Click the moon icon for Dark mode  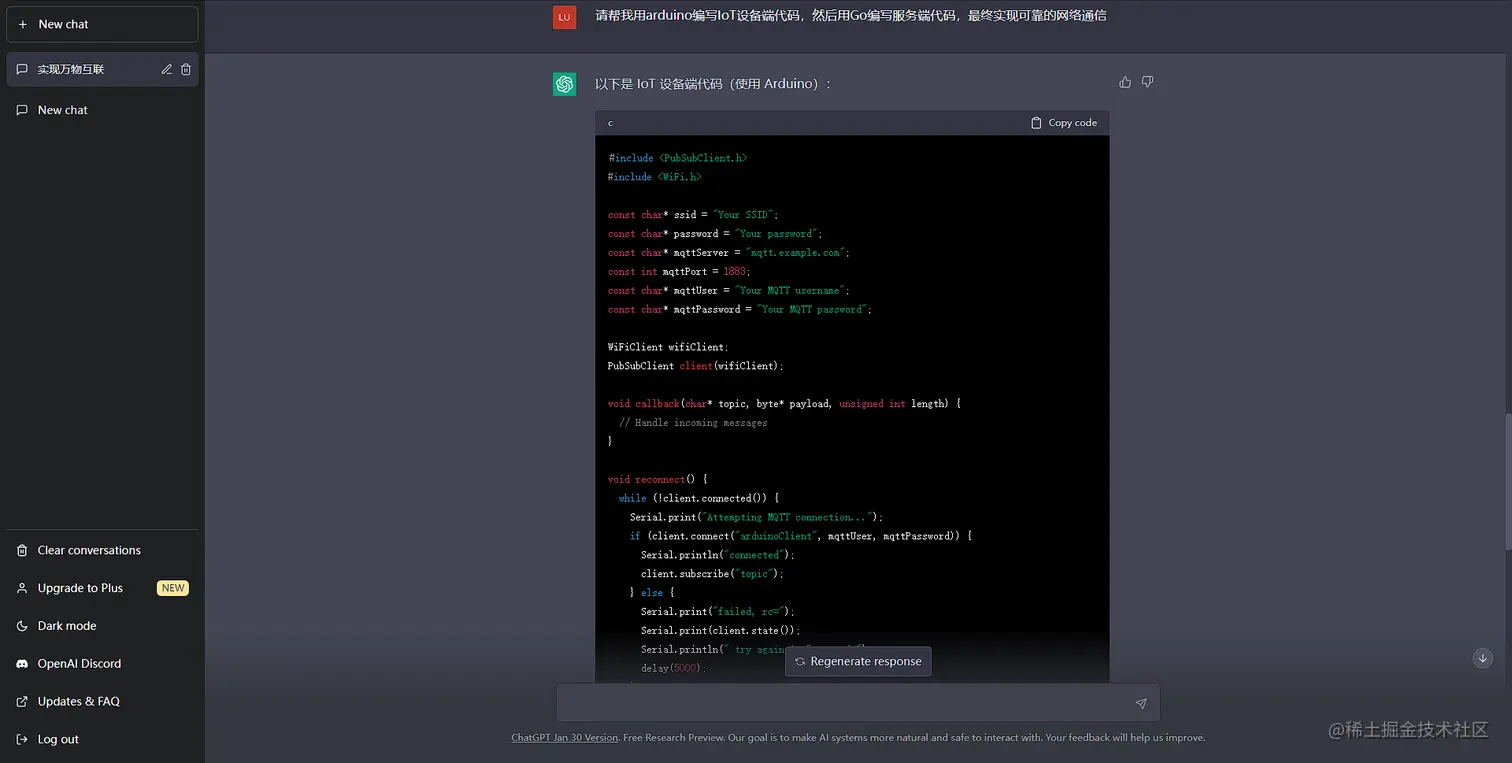(22, 626)
